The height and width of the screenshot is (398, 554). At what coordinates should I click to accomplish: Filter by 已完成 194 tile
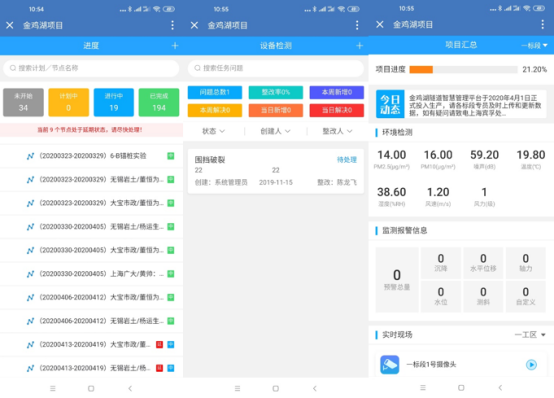click(159, 102)
